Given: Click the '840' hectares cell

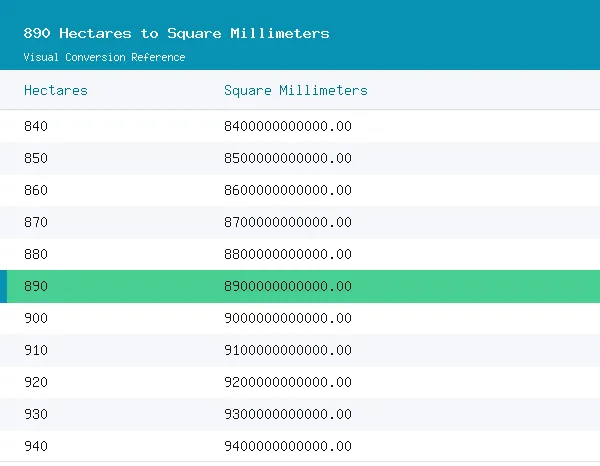Looking at the screenshot, I should coord(36,126).
